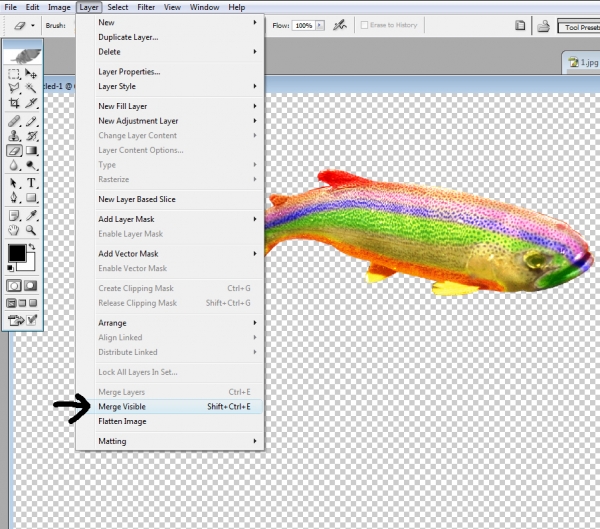Select the Dodge tool

[x=31, y=165]
